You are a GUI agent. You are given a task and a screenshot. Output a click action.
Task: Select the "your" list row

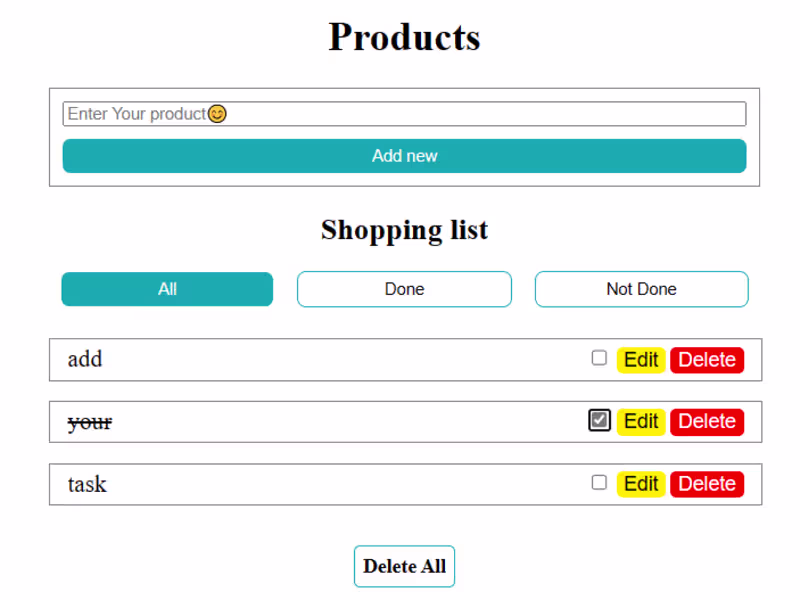coord(300,421)
